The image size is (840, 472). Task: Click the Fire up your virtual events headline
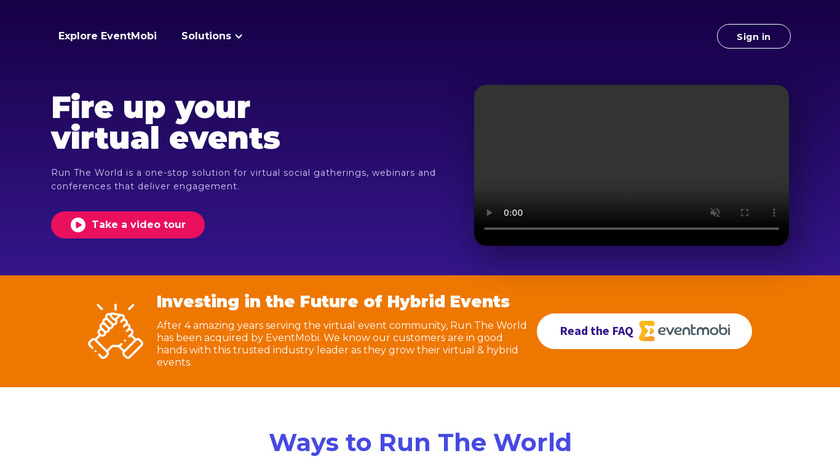[166, 123]
